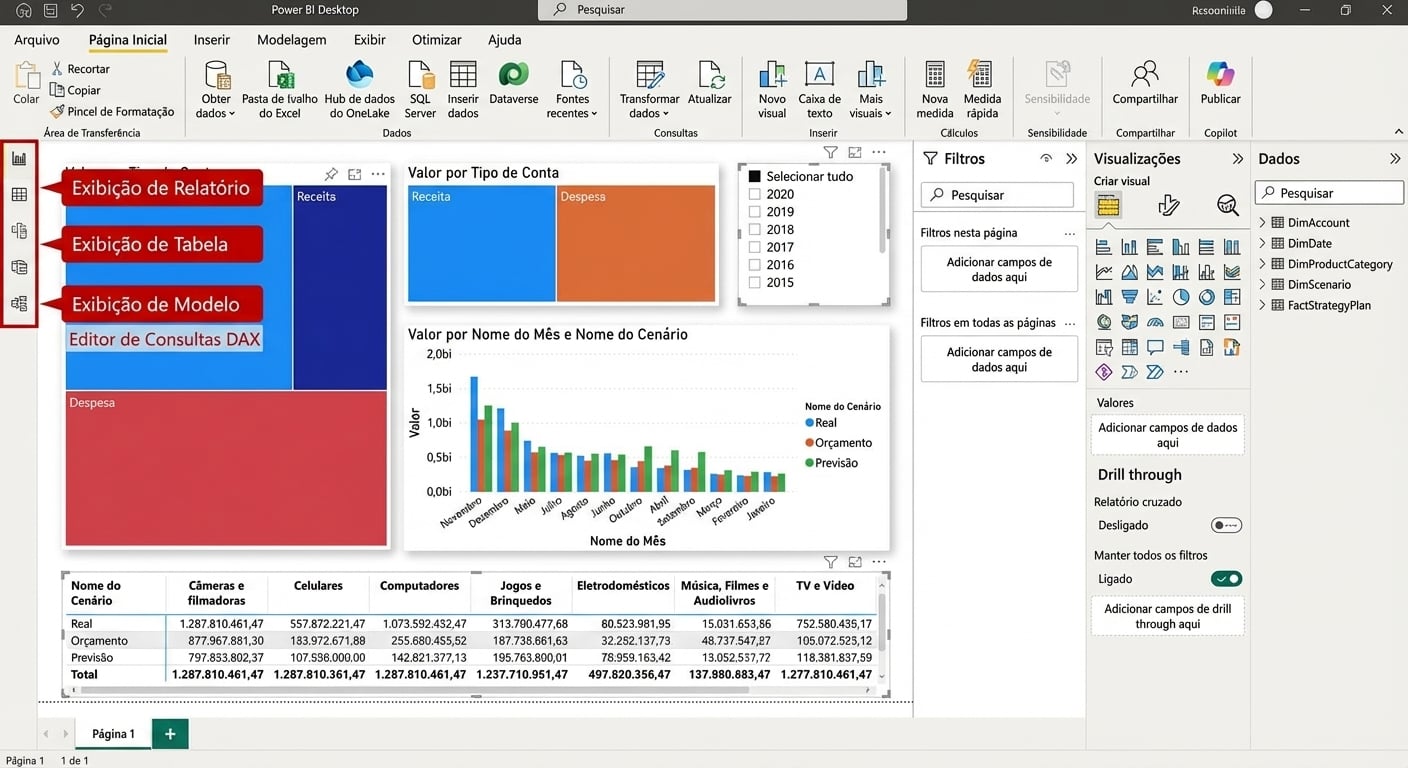Add a new page with the plus button
This screenshot has width=1408, height=768.
pos(169,733)
